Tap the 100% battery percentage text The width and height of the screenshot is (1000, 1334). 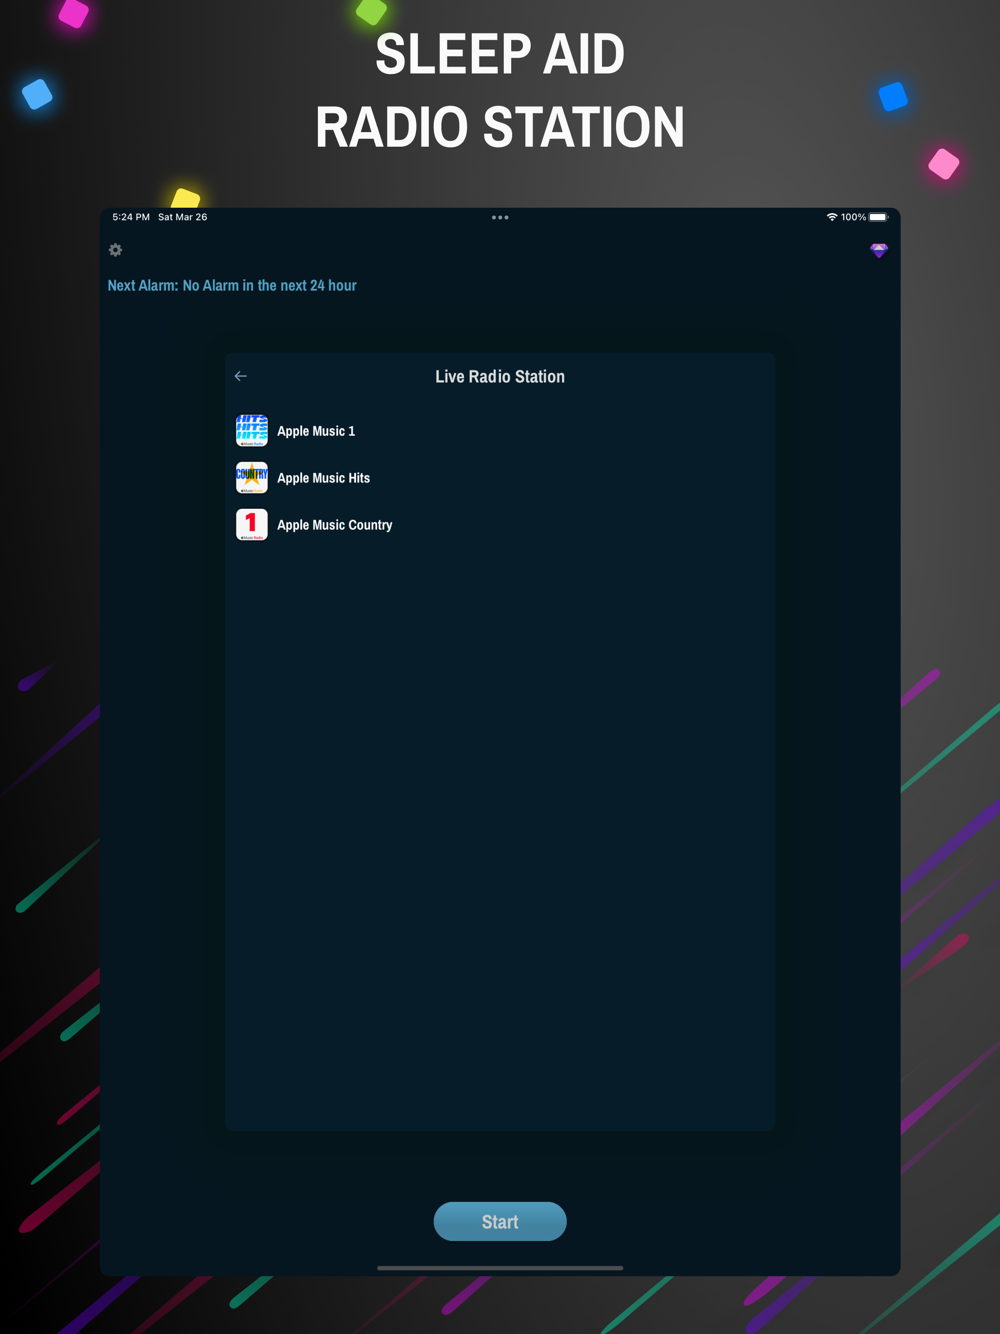853,217
